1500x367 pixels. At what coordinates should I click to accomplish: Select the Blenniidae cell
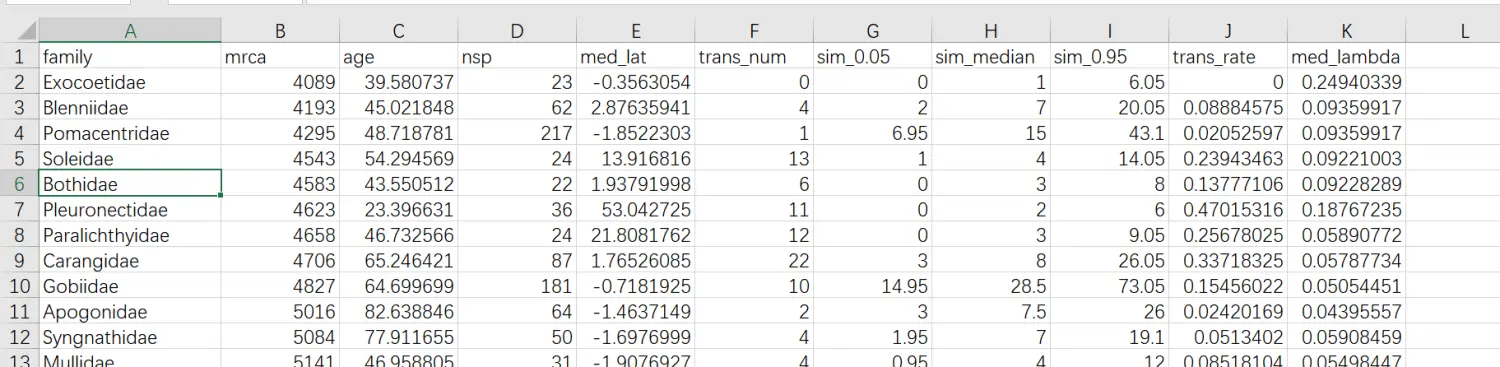[130, 108]
